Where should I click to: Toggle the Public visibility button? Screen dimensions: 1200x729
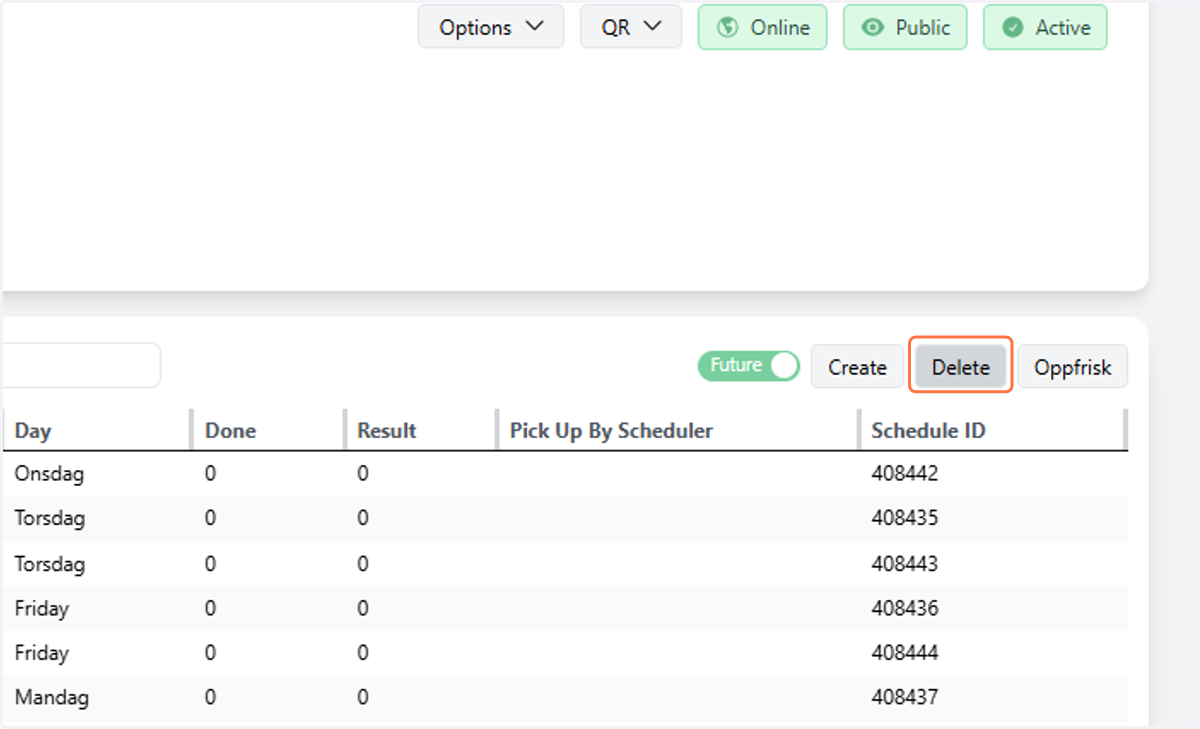pos(905,27)
